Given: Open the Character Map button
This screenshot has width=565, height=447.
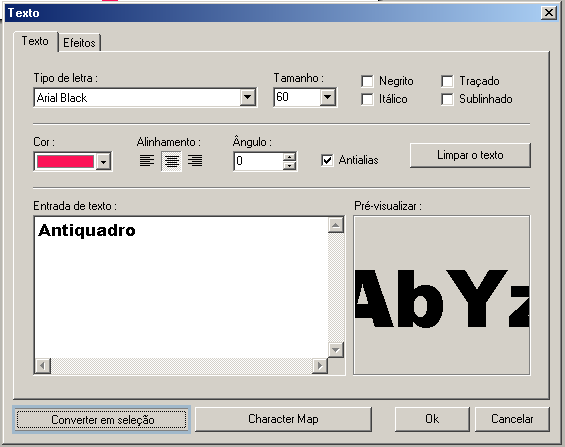Looking at the screenshot, I should tap(283, 419).
